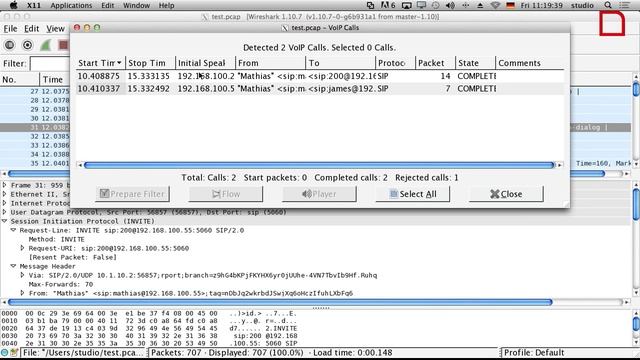Screen dimensions: 640x360
Task: Click the capture options toolbar icon
Action: click(x=27, y=45)
